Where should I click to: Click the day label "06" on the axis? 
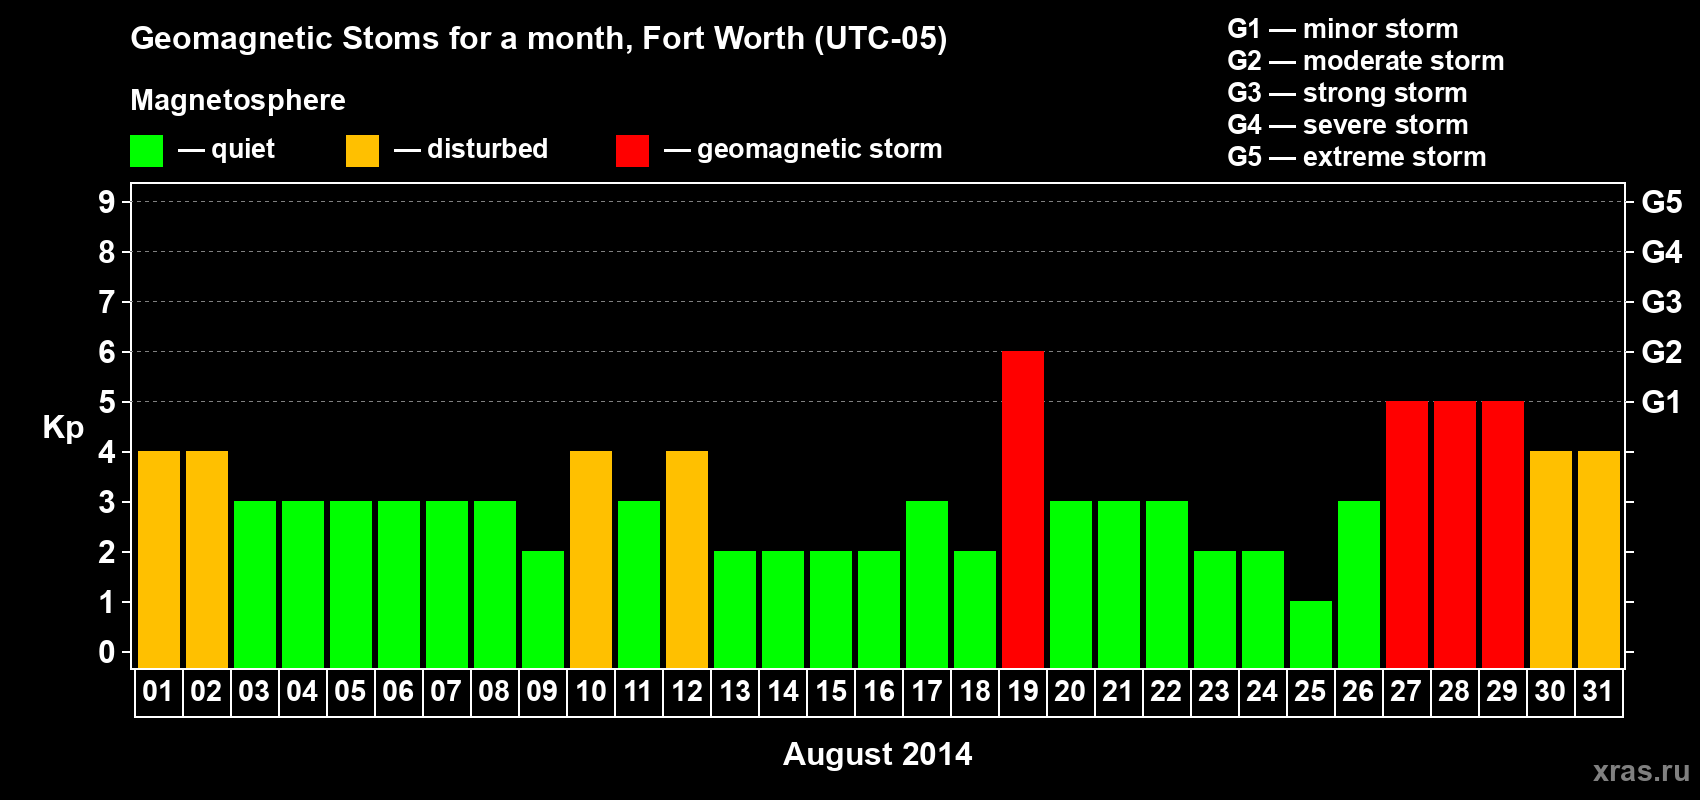[398, 691]
